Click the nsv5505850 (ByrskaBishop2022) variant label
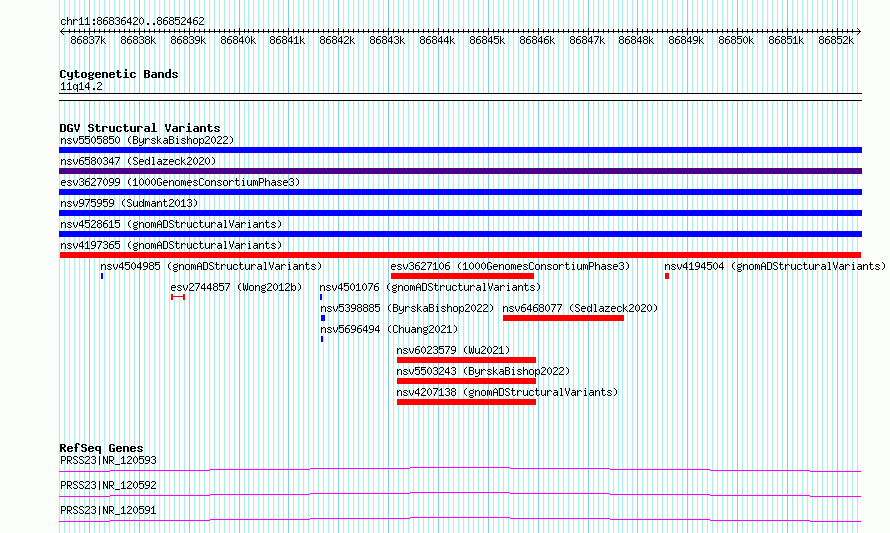Viewport: 890px width, 533px height. click(x=147, y=140)
